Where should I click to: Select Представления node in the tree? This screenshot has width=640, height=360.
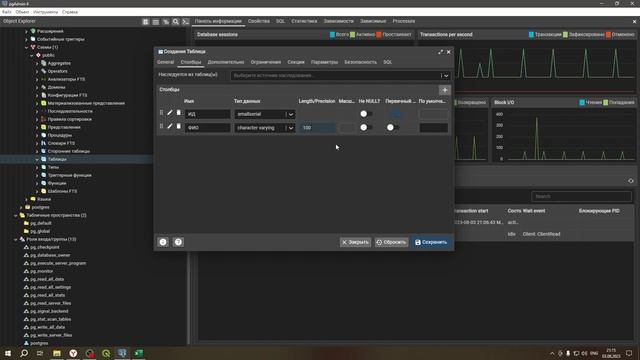(x=64, y=127)
